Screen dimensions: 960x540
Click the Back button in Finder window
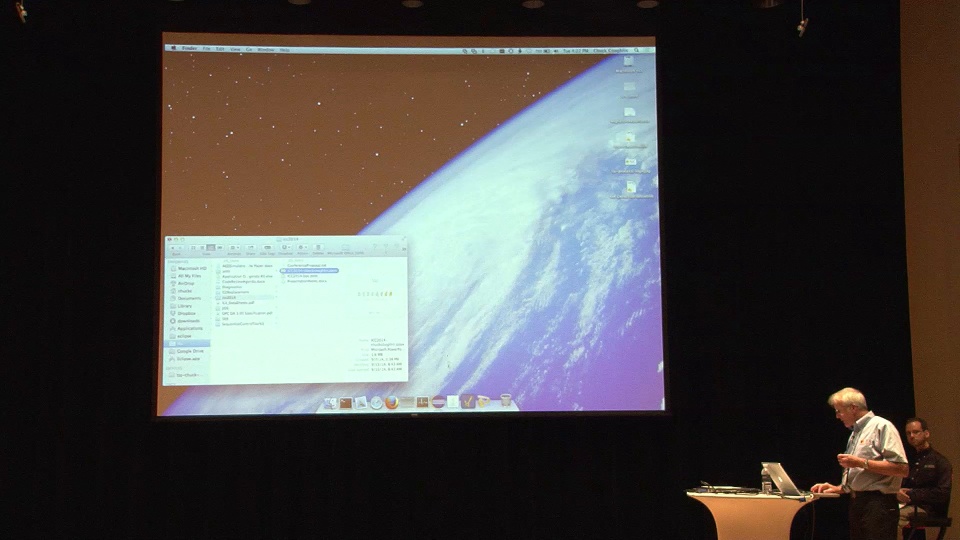pyautogui.click(x=173, y=248)
